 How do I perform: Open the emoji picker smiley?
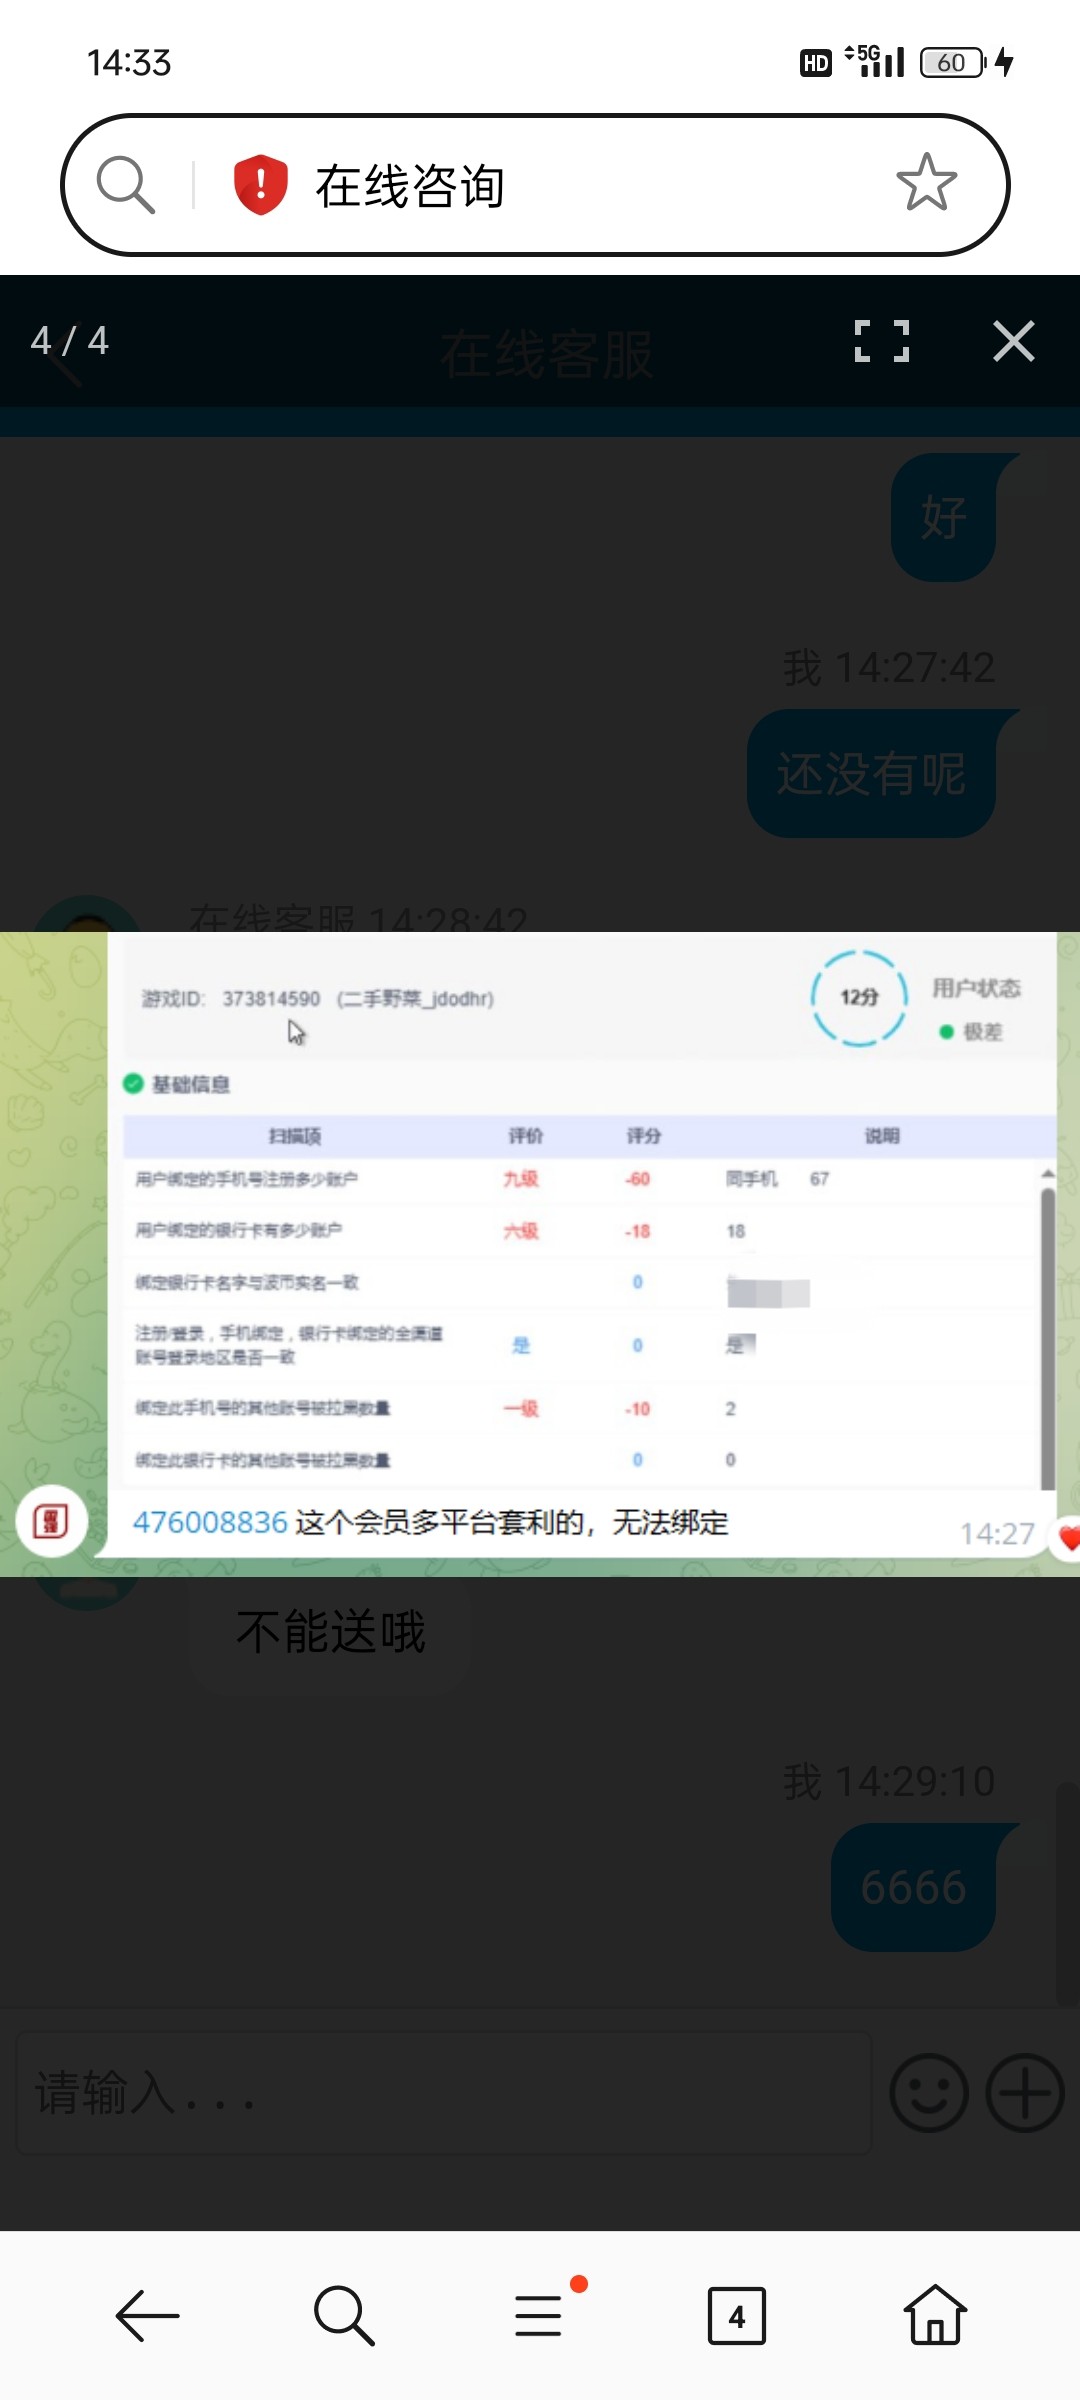coord(929,2093)
